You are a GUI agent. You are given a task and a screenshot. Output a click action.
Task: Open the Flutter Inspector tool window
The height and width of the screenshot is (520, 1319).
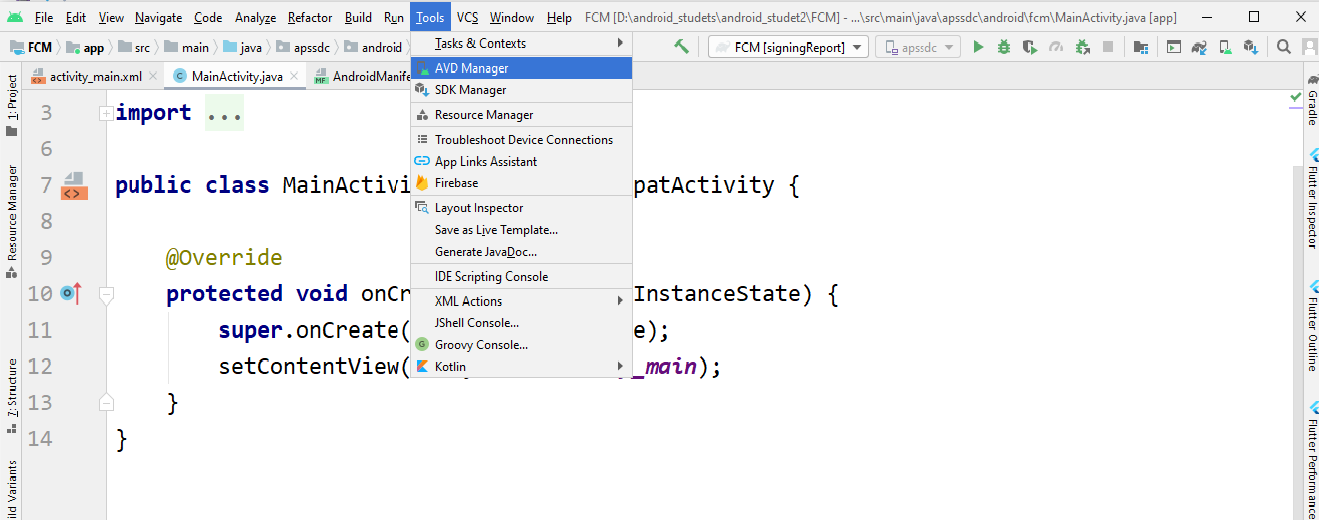1311,199
